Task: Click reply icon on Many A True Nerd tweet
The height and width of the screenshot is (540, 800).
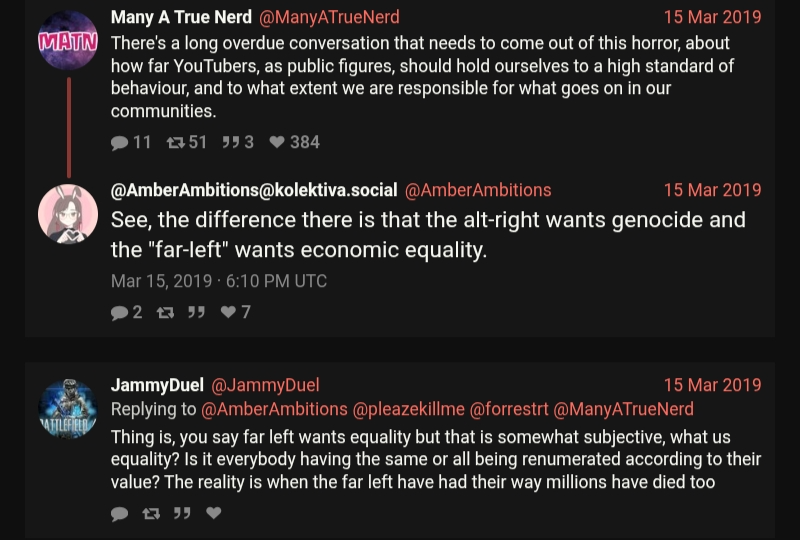Action: click(x=120, y=143)
